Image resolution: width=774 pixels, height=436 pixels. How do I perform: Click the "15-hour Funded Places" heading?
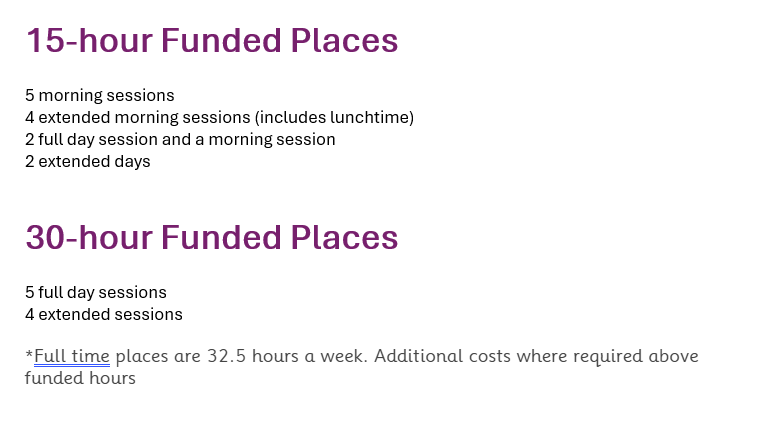(x=212, y=40)
